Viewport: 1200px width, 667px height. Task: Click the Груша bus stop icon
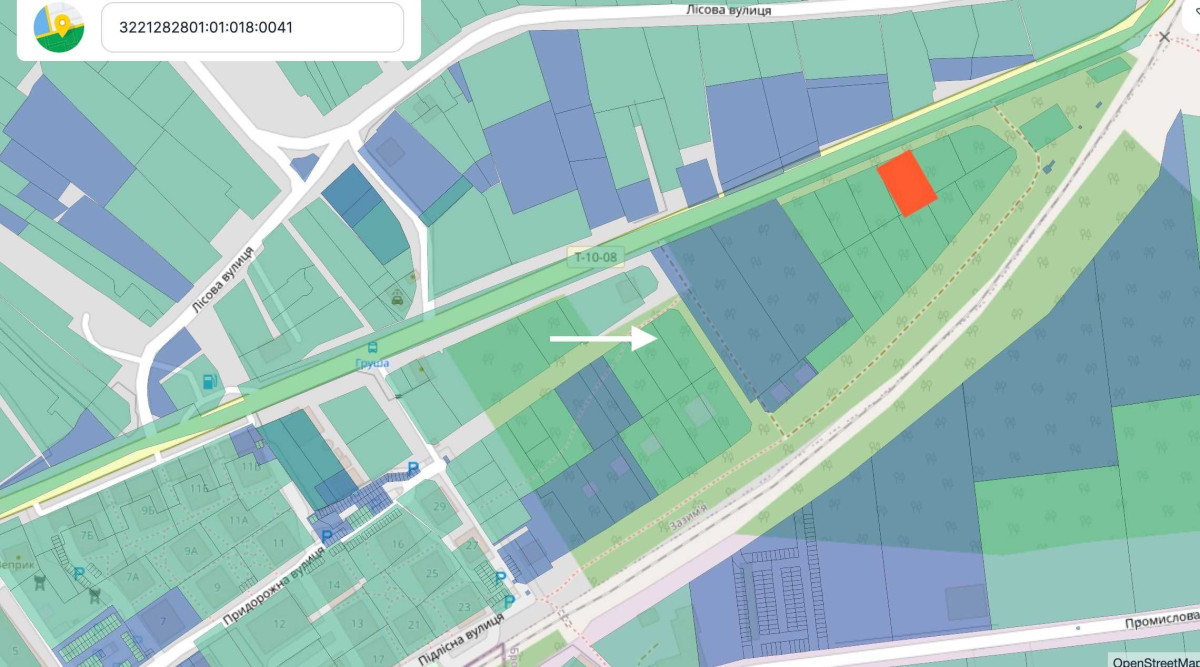point(373,347)
